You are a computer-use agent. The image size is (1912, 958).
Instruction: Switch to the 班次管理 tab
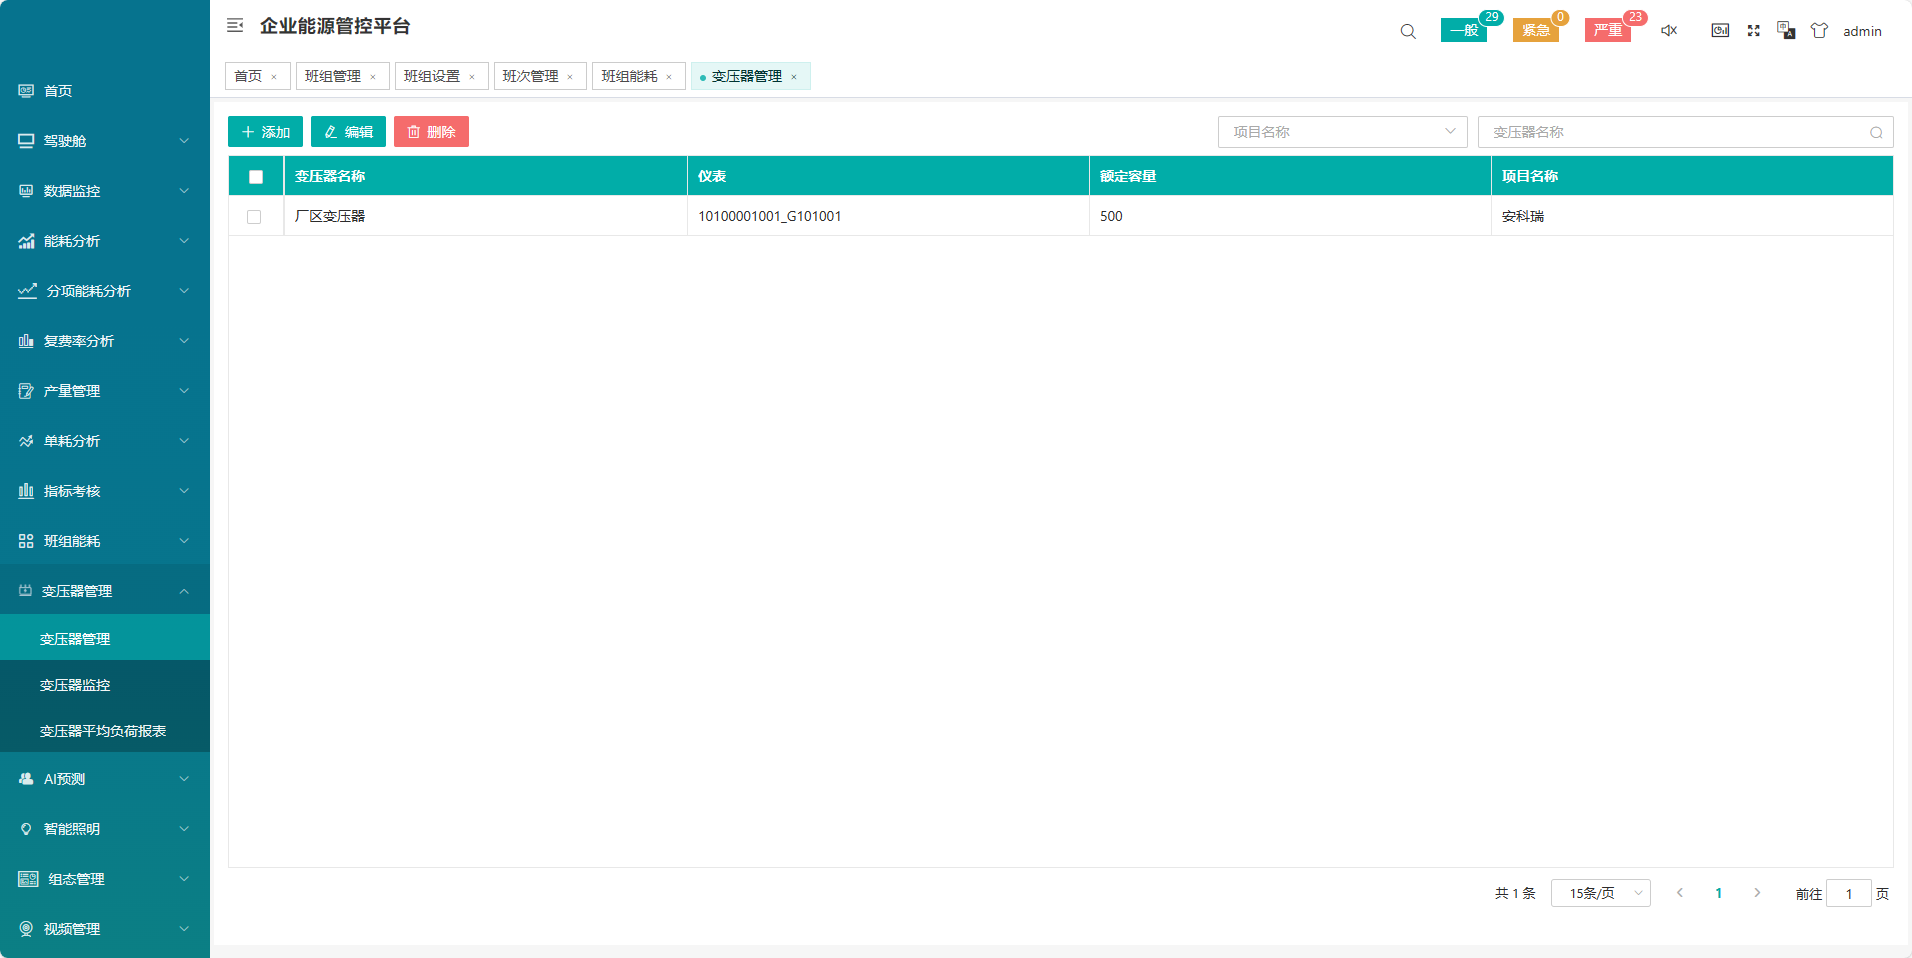click(531, 76)
